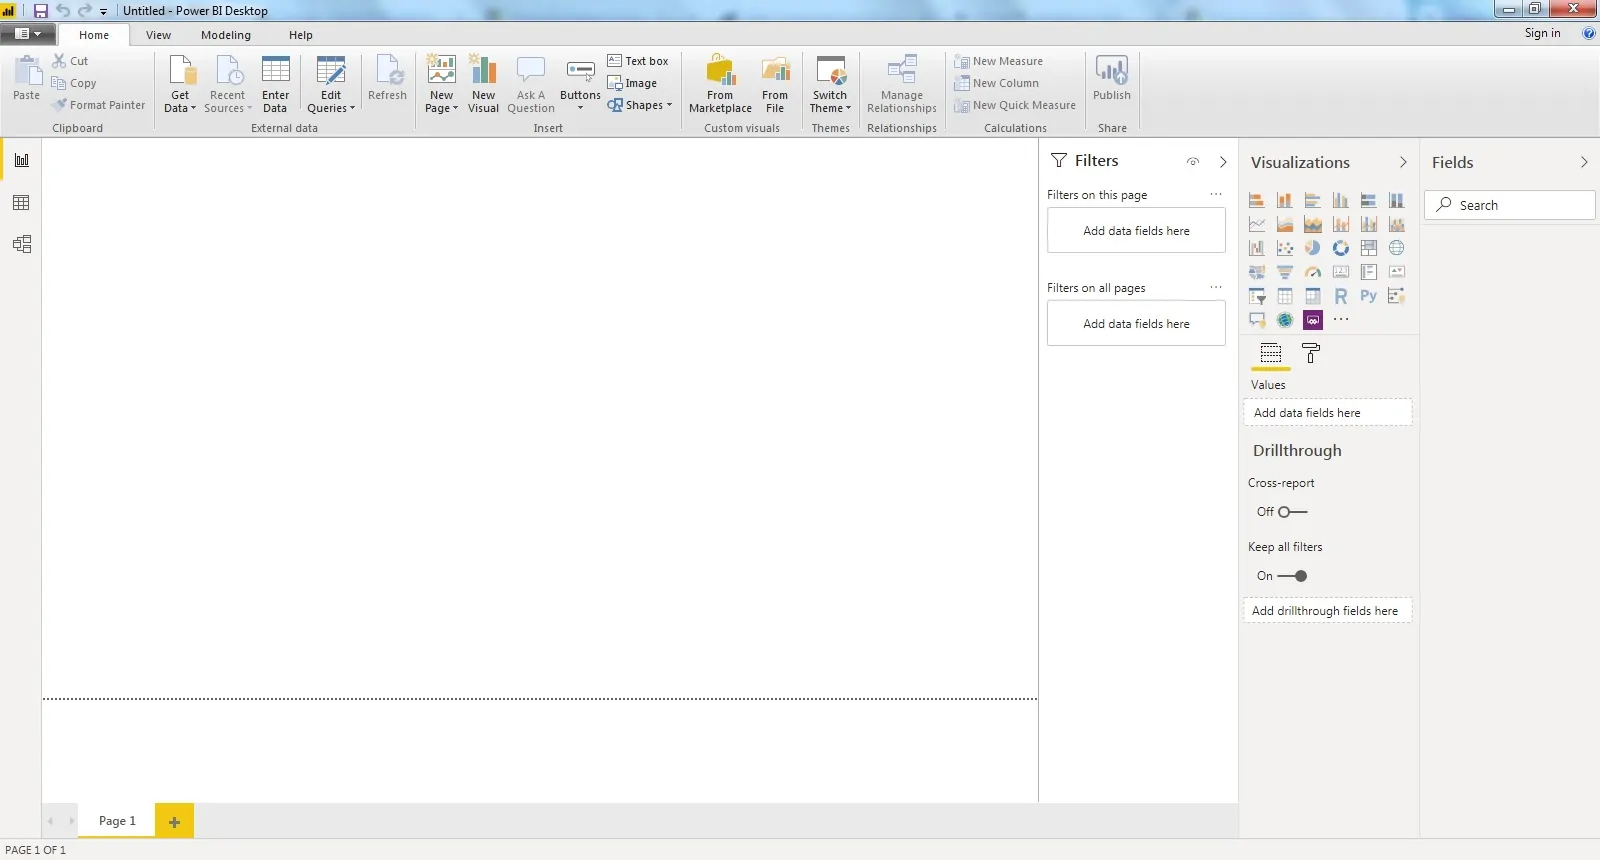Turn on the Cross-report toggle
This screenshot has height=860, width=1600.
pyautogui.click(x=1292, y=512)
